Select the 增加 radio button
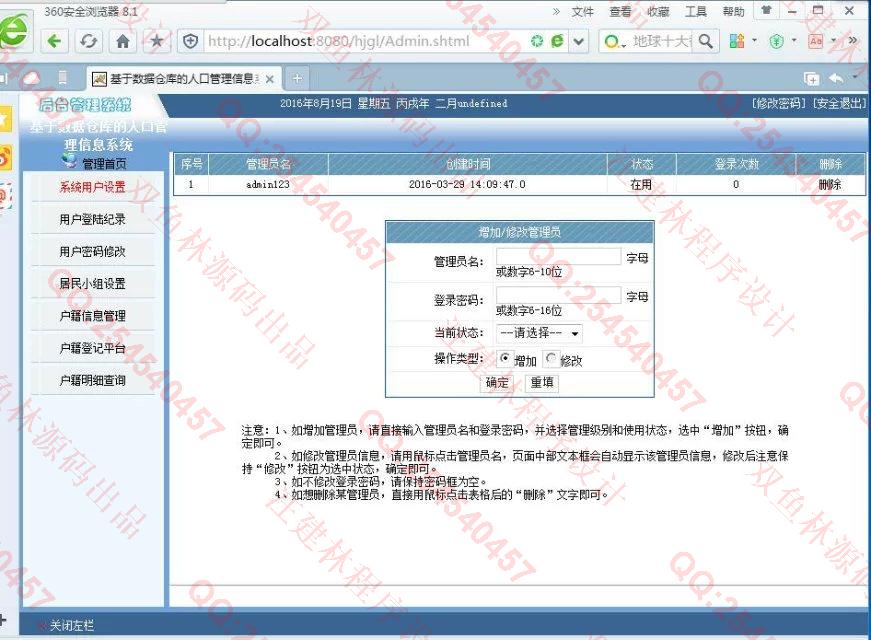The height and width of the screenshot is (640, 871). coord(504,358)
